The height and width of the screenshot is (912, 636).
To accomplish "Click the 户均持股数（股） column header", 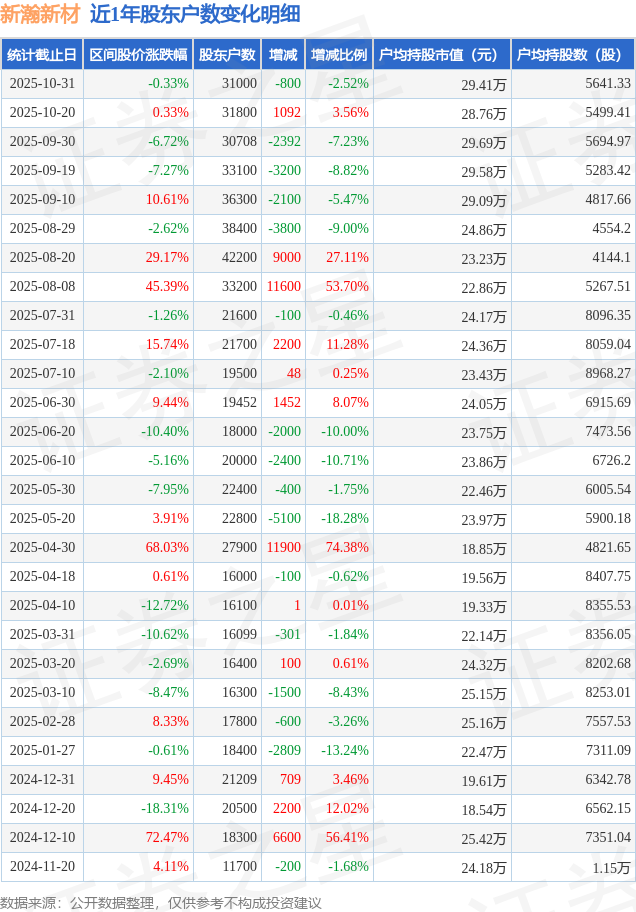I will [x=573, y=55].
